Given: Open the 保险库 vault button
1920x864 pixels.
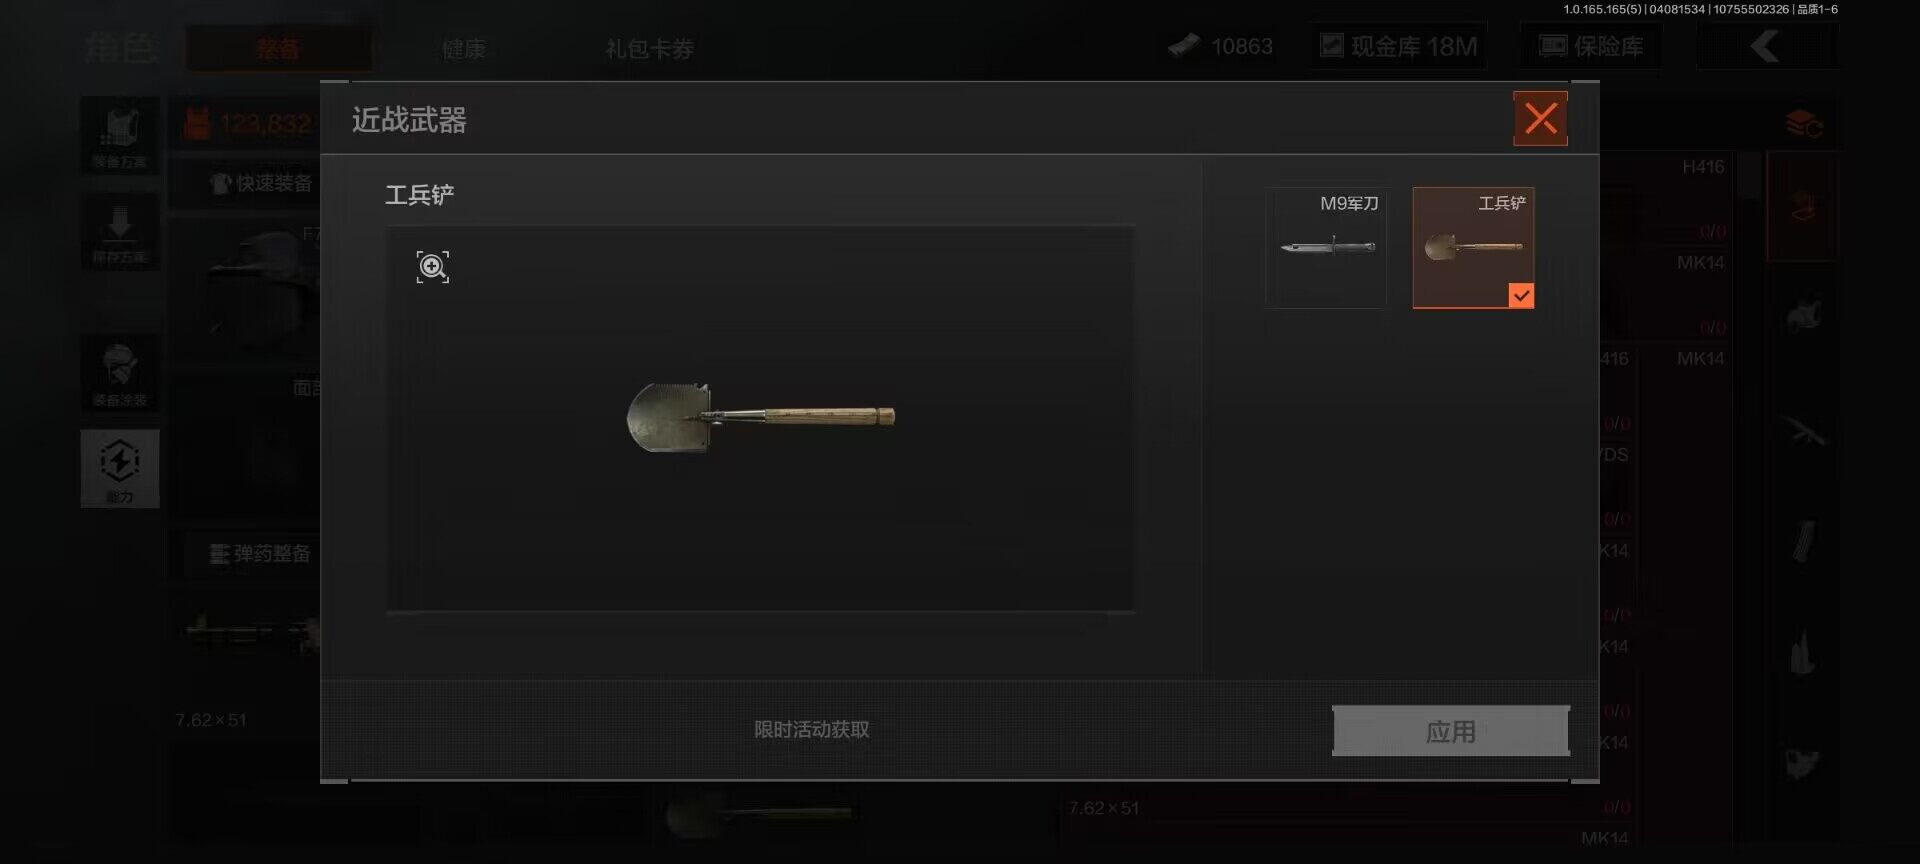Looking at the screenshot, I should coord(1591,46).
